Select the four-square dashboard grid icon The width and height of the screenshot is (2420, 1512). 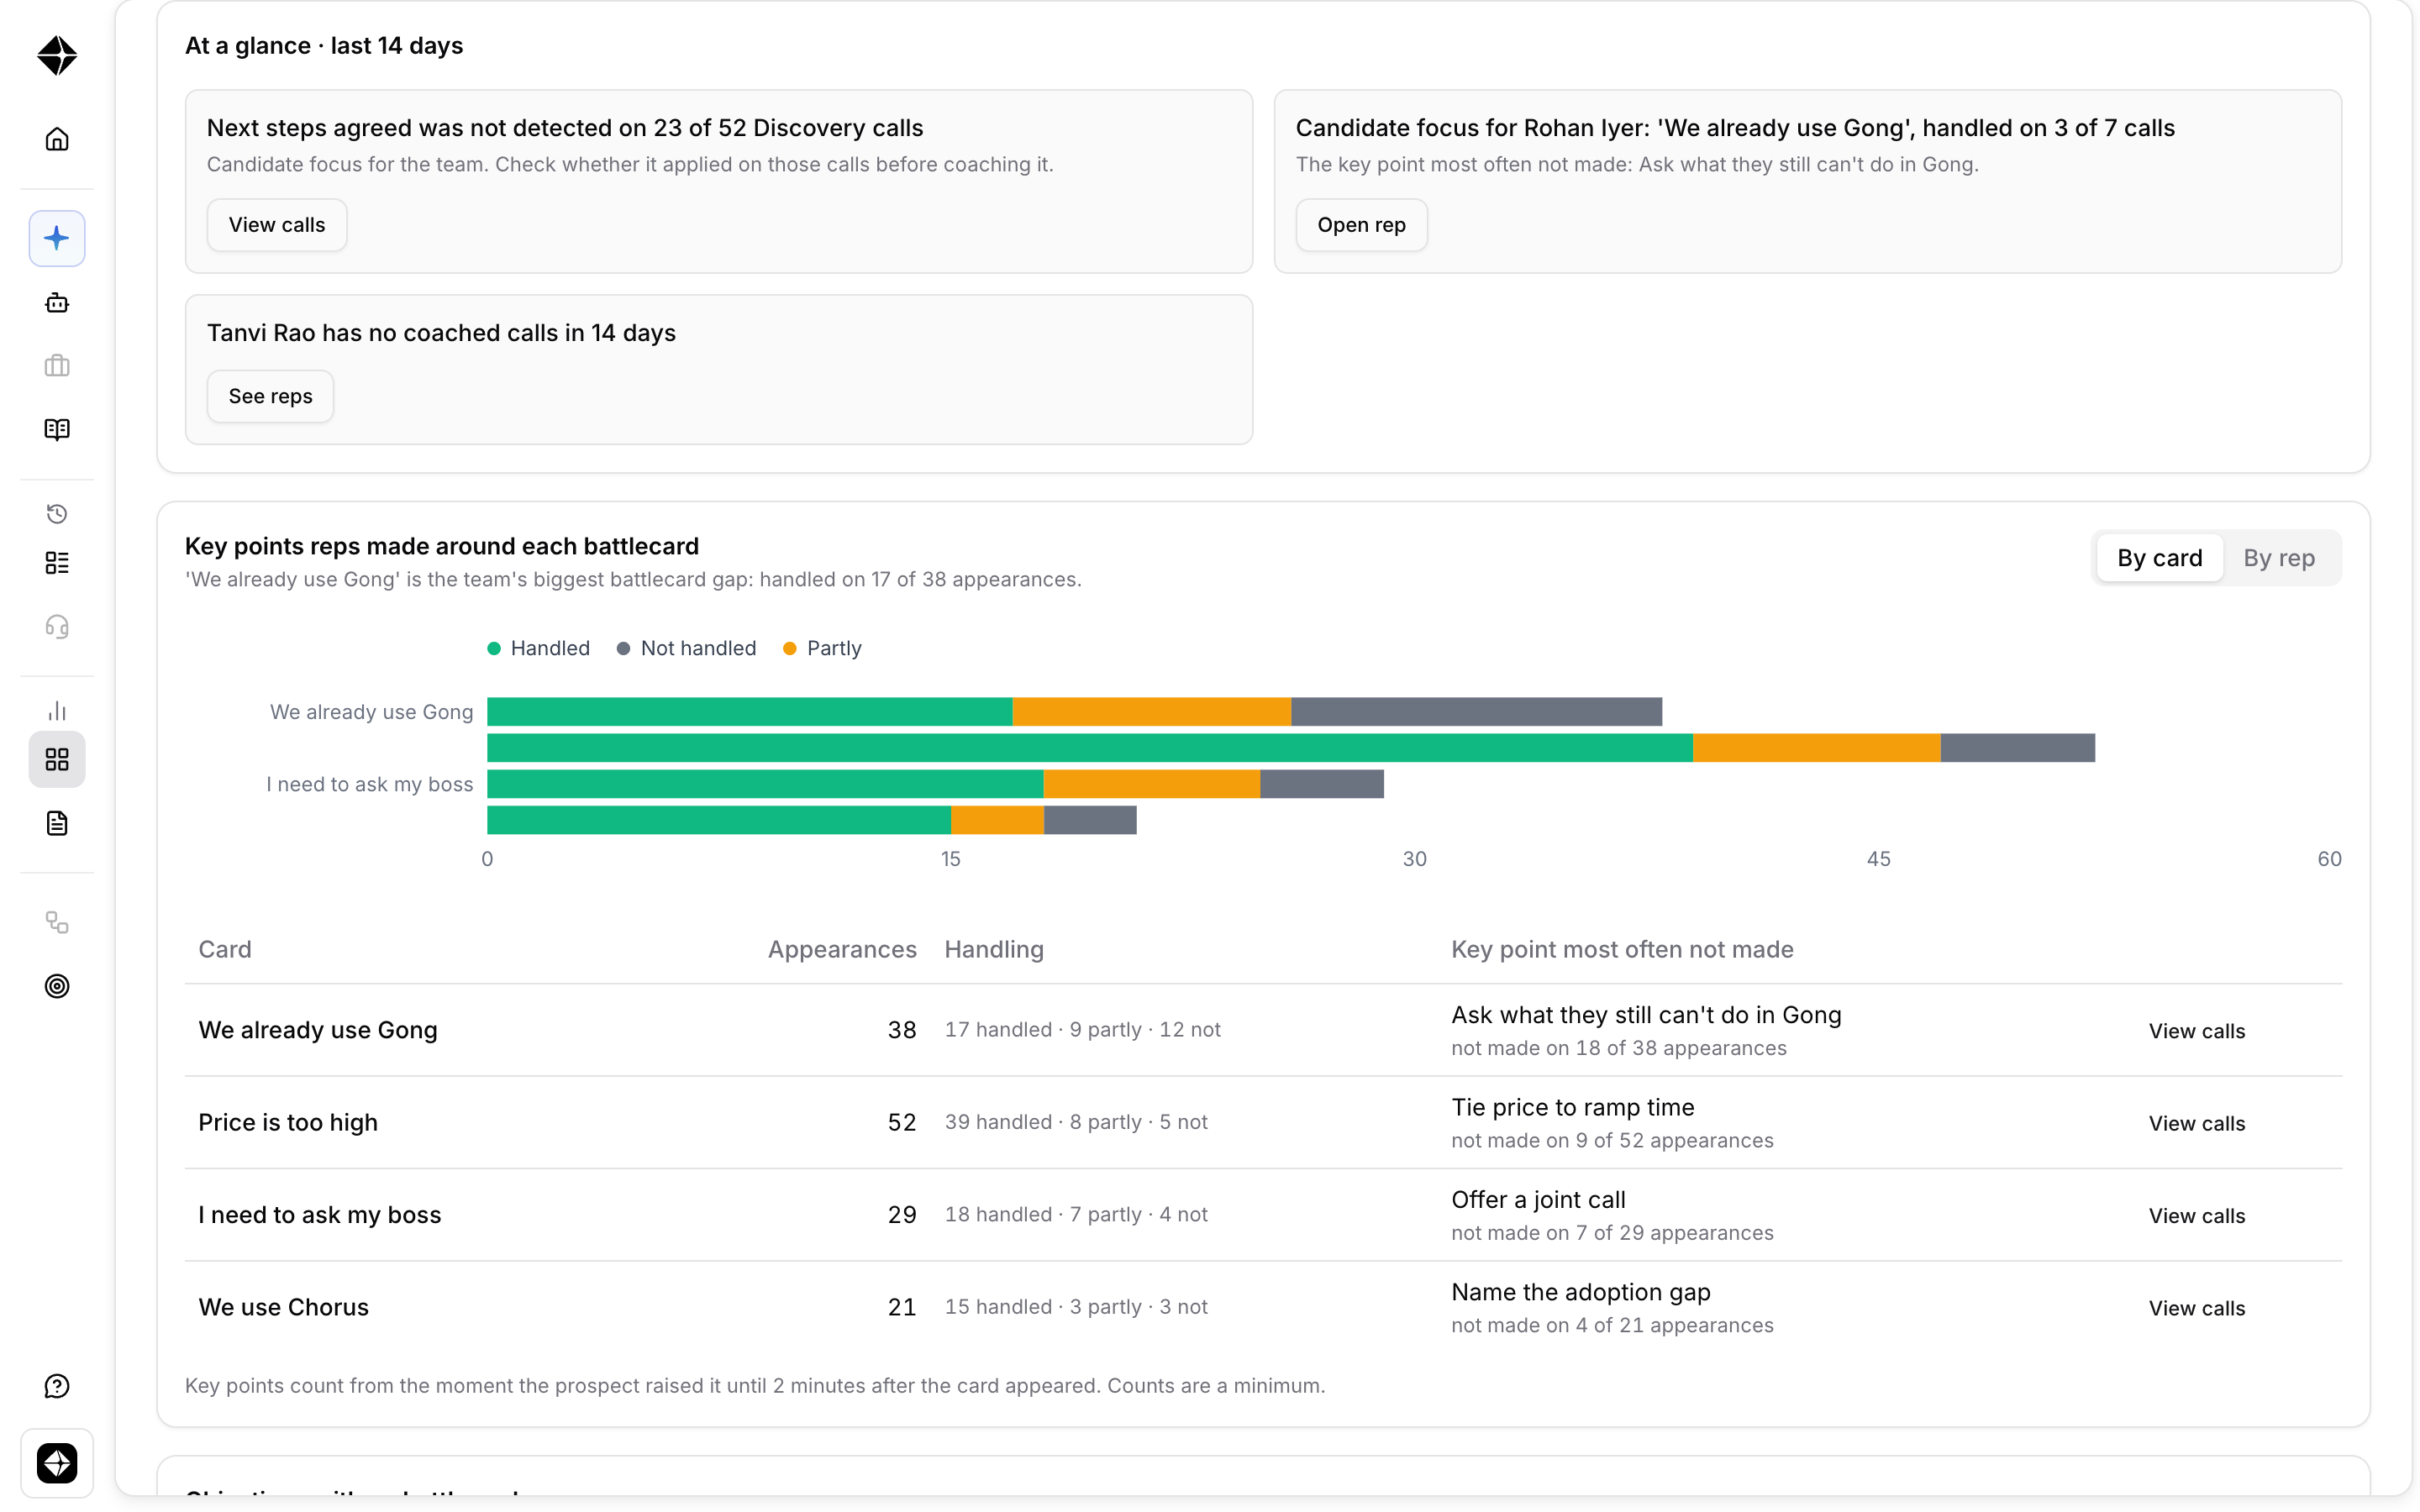(57, 760)
